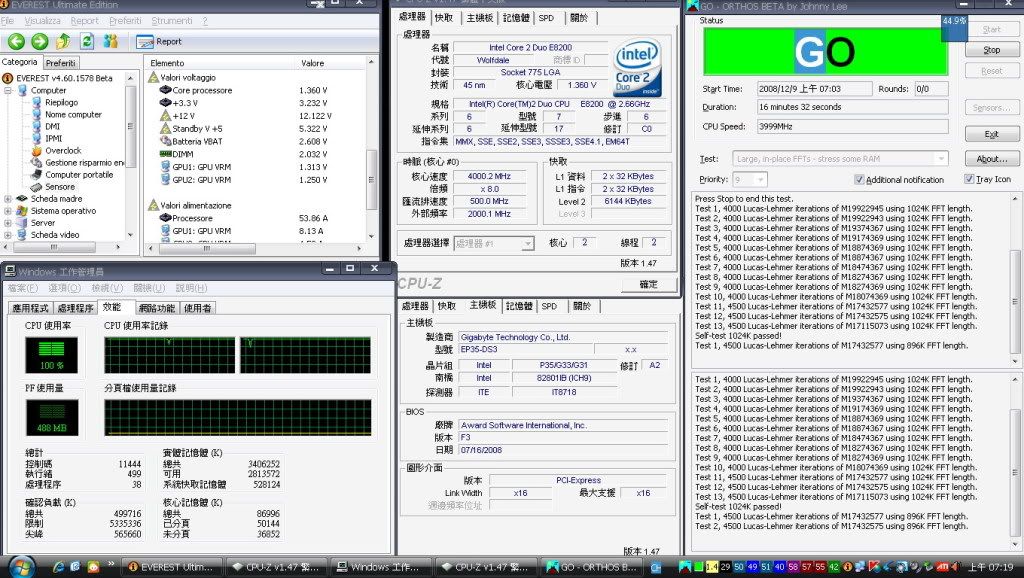Click down arrow of EVEREST category tree scrollbar

[131, 234]
